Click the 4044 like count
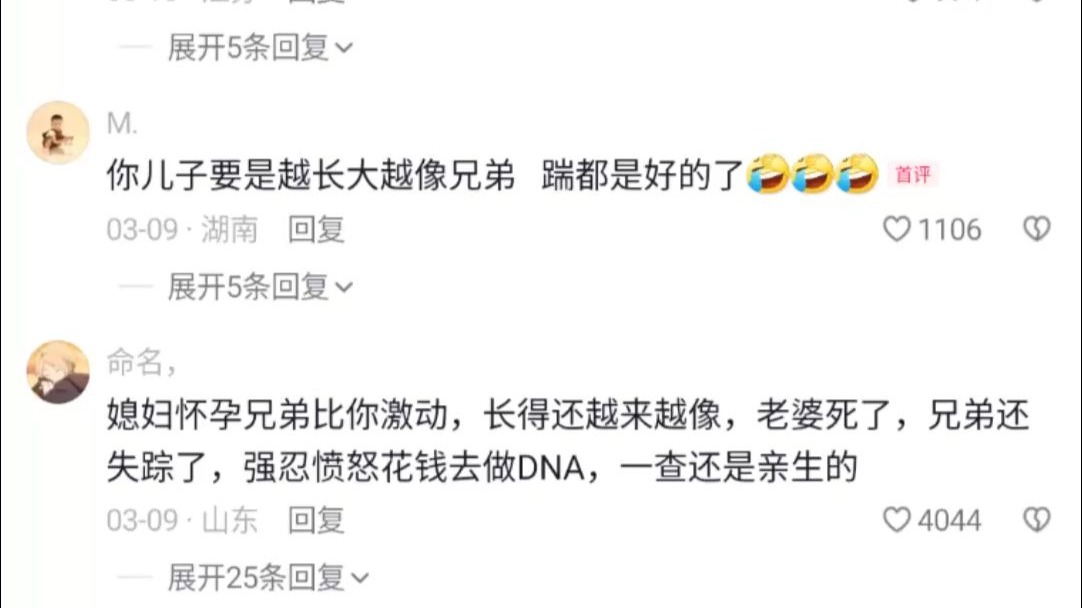 tap(950, 520)
